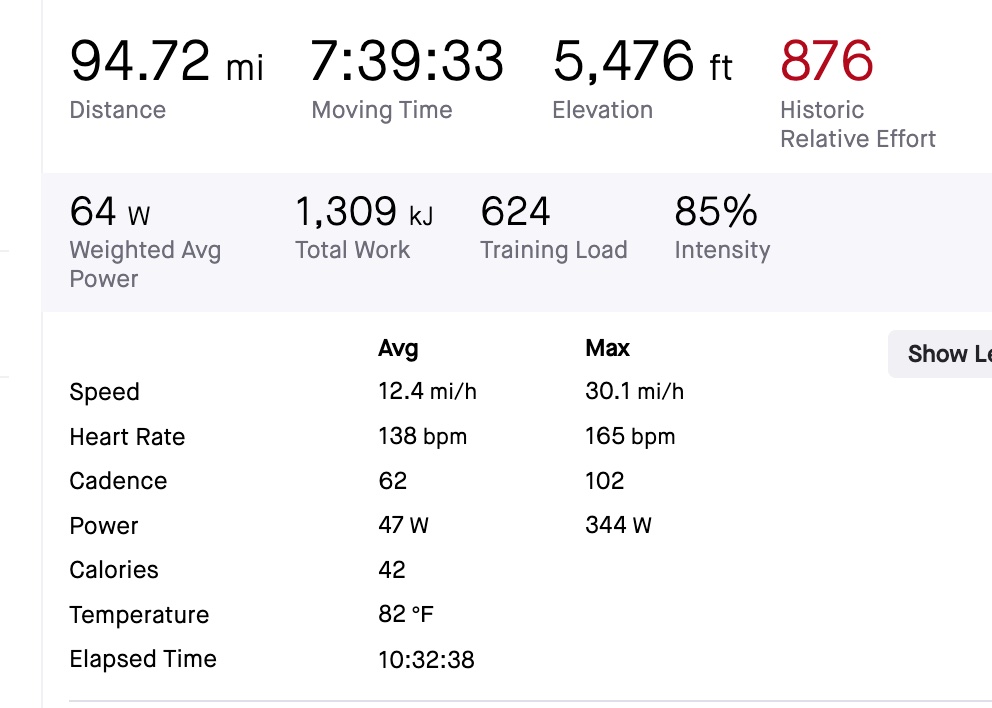This screenshot has height=708, width=992.
Task: Select the Speed row label
Action: [104, 392]
